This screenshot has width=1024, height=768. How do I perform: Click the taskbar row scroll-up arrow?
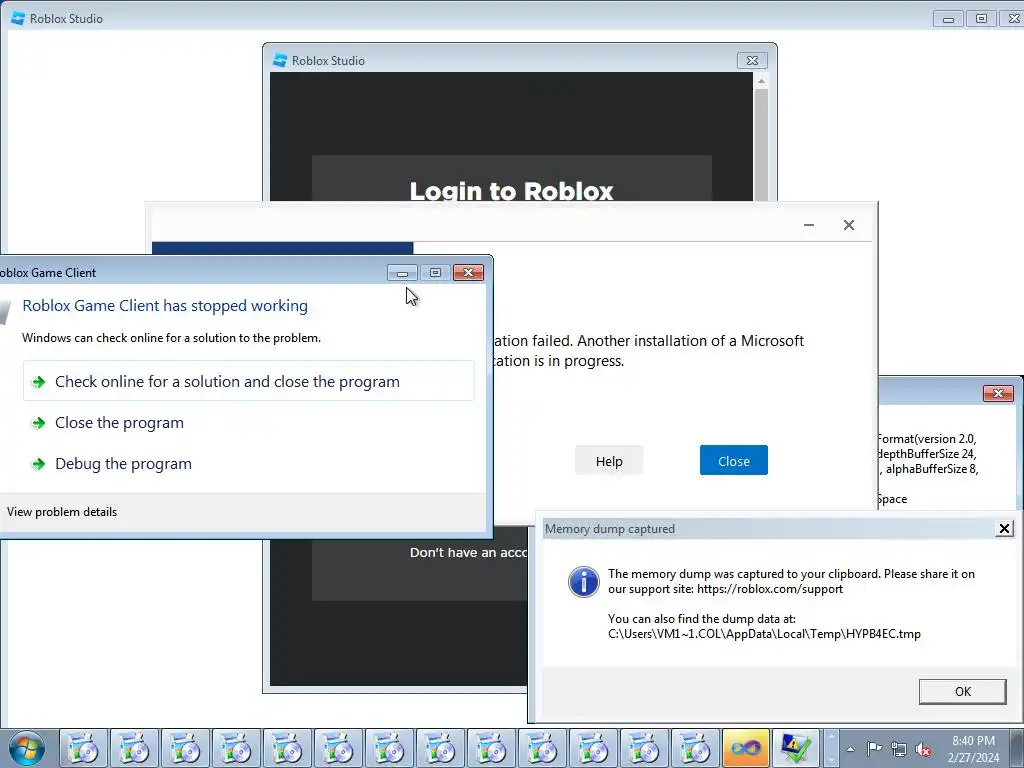tap(831, 737)
